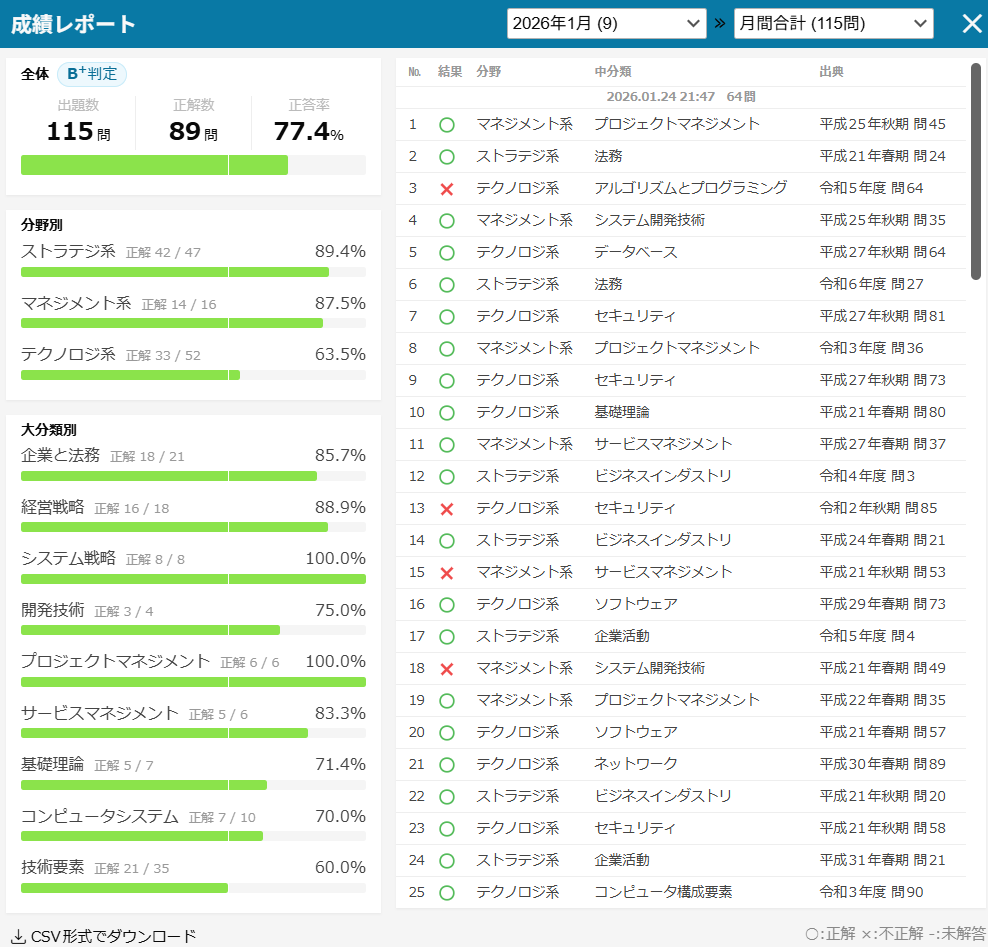This screenshot has width=988, height=947.
Task: Close the 成績レポート panel with X
Action: [x=972, y=24]
